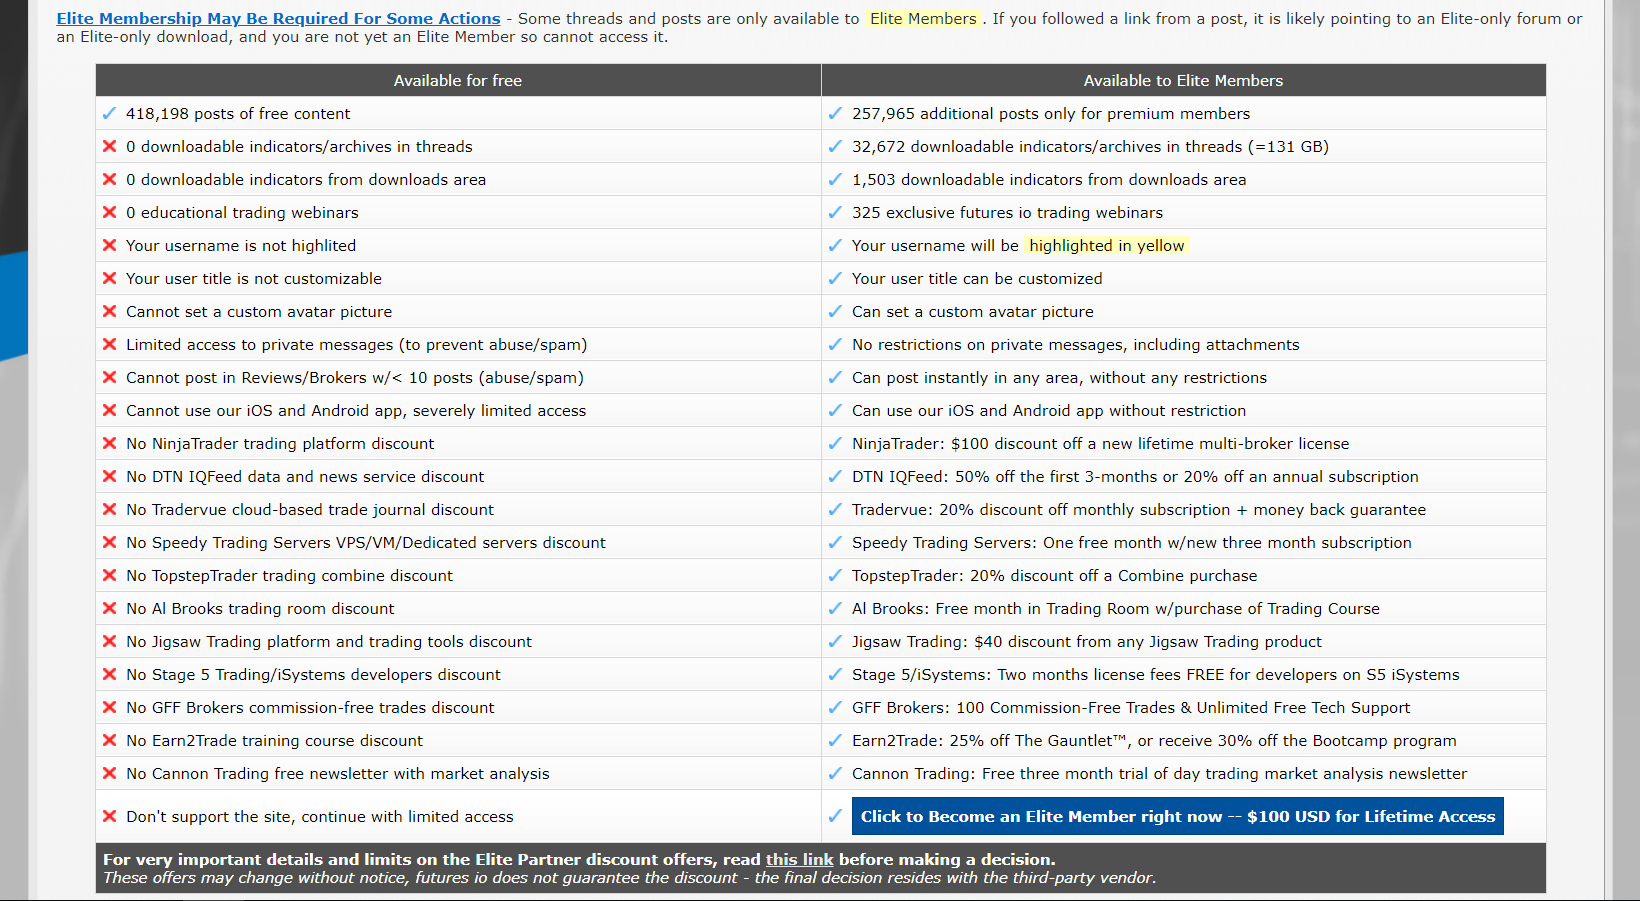Click the checkmark beside iOS and Android app without restriction
The height and width of the screenshot is (901, 1640).
(836, 410)
